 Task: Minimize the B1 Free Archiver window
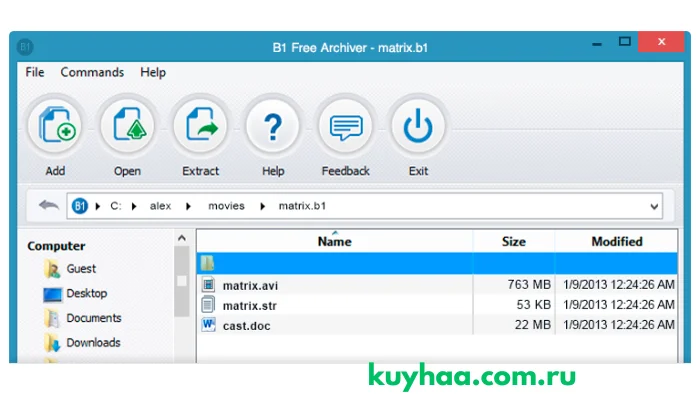pos(597,43)
